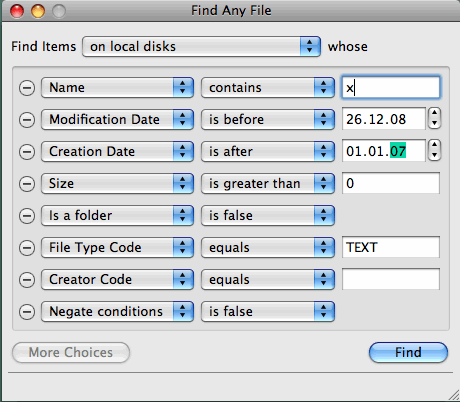Open 'is false' dropdown beside Negate conditions
460x402 pixels.
[x=268, y=311]
